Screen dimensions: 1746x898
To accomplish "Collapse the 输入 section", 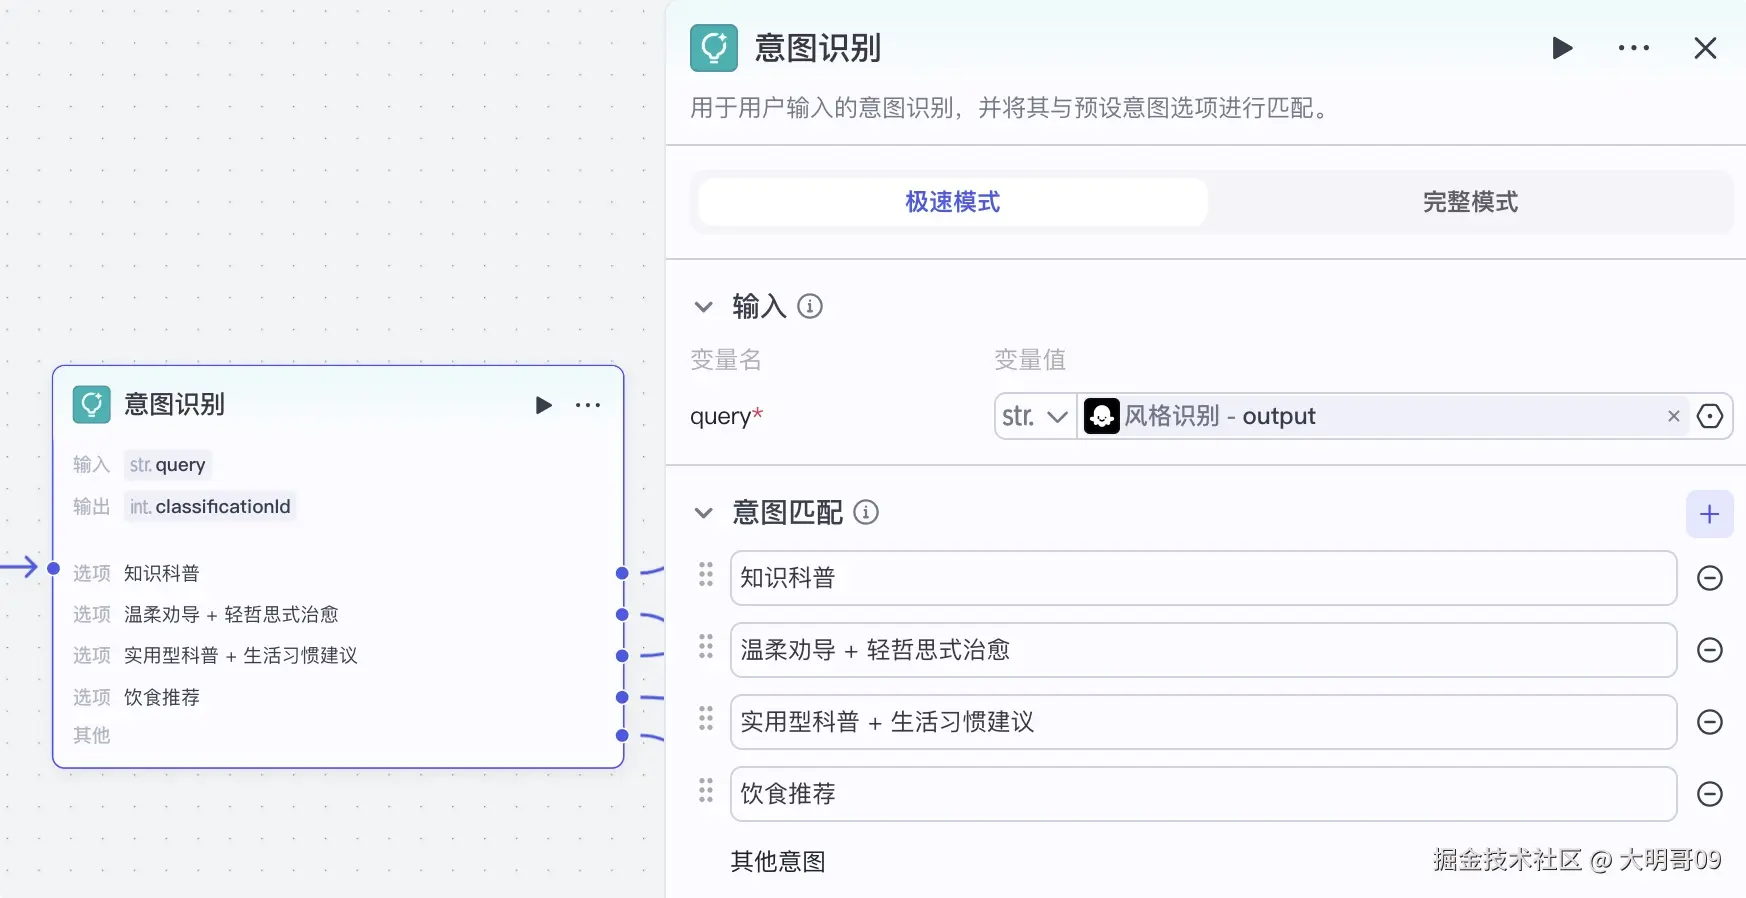I will (704, 307).
